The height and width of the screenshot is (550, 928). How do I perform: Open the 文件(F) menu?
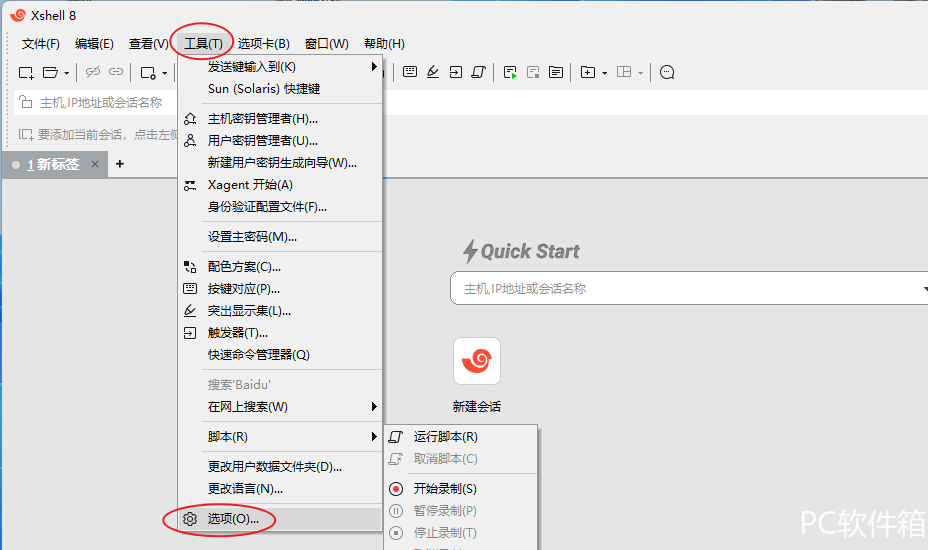[41, 44]
